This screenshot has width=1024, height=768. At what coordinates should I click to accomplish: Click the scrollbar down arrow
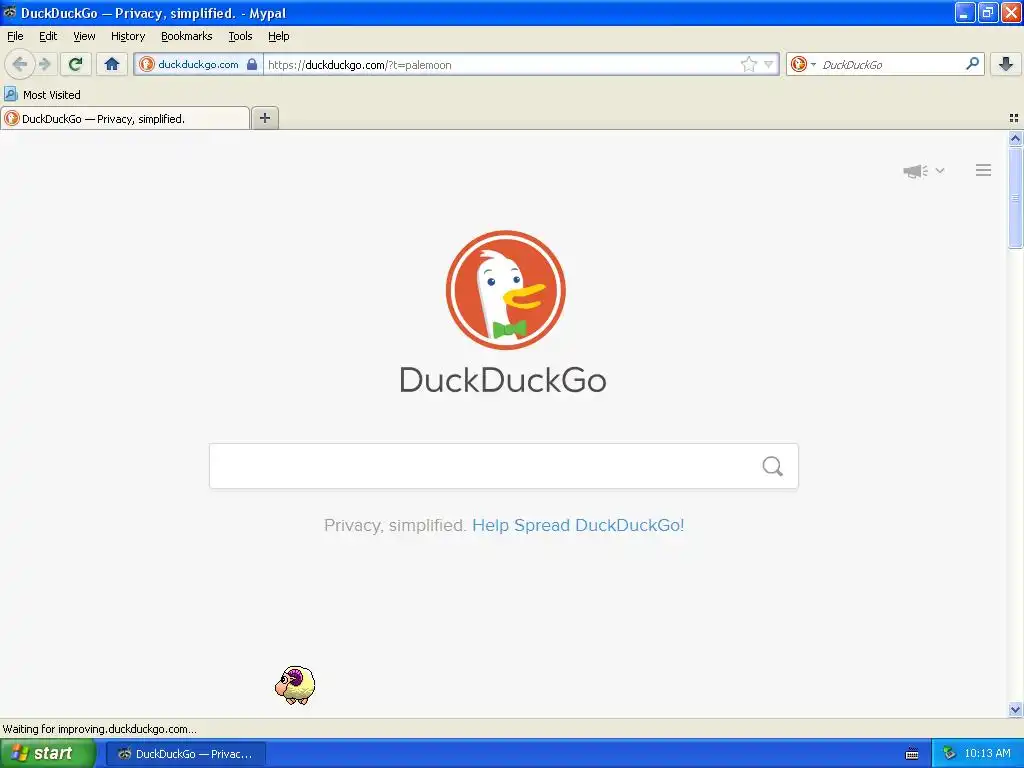point(1015,709)
